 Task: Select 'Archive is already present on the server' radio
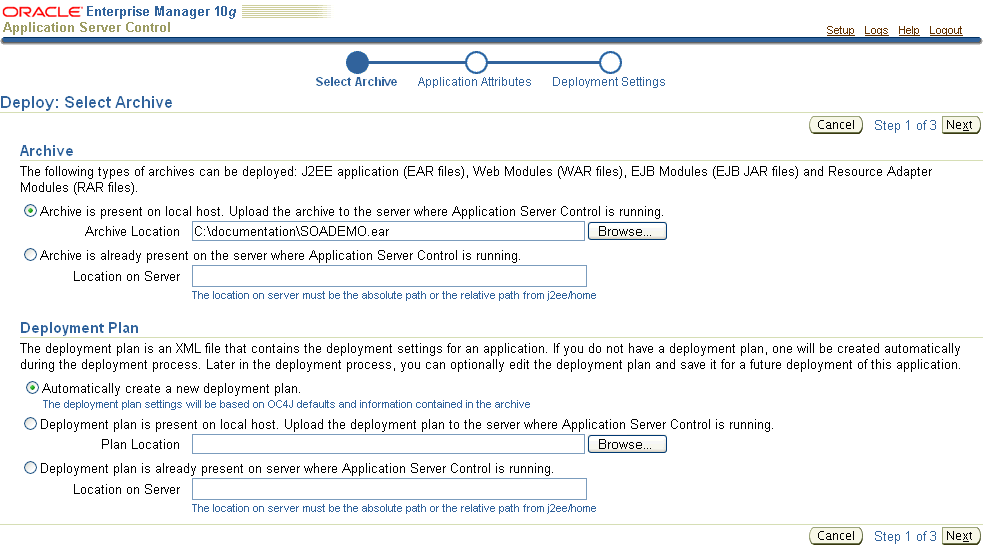coord(30,255)
